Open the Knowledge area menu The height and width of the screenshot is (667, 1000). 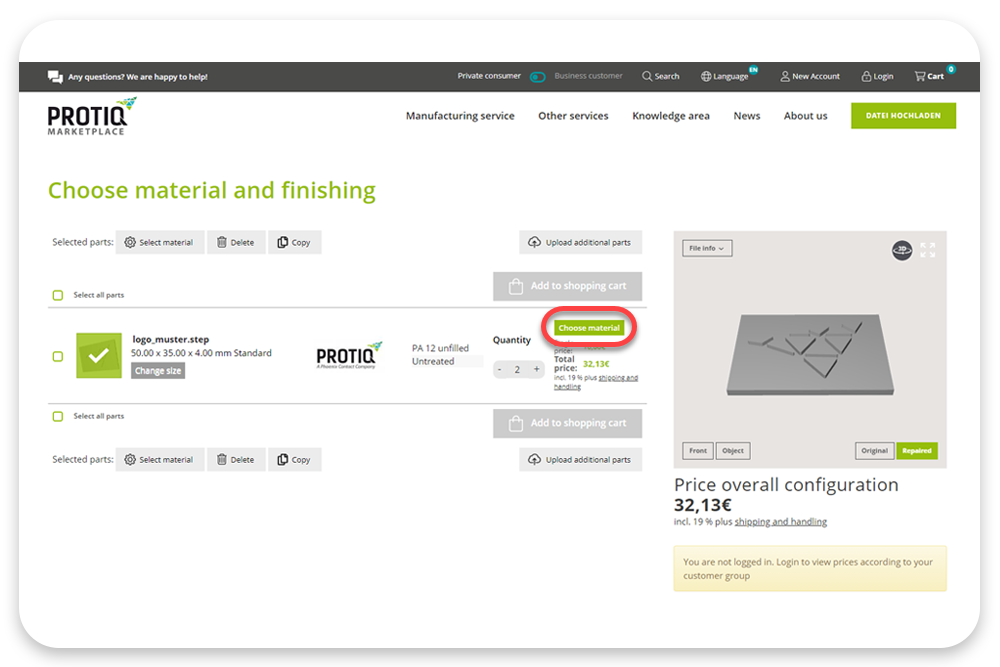pos(670,115)
